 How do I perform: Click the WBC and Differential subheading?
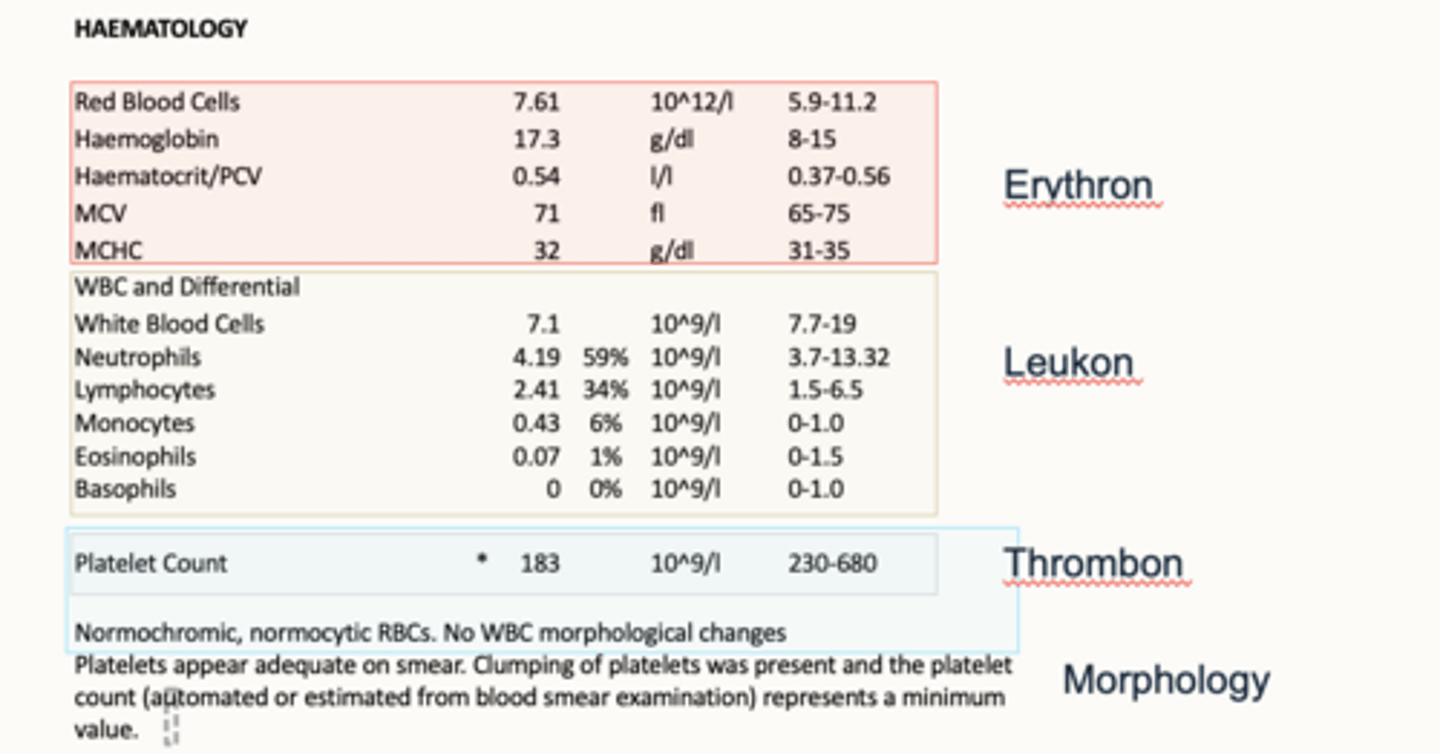[x=187, y=287]
